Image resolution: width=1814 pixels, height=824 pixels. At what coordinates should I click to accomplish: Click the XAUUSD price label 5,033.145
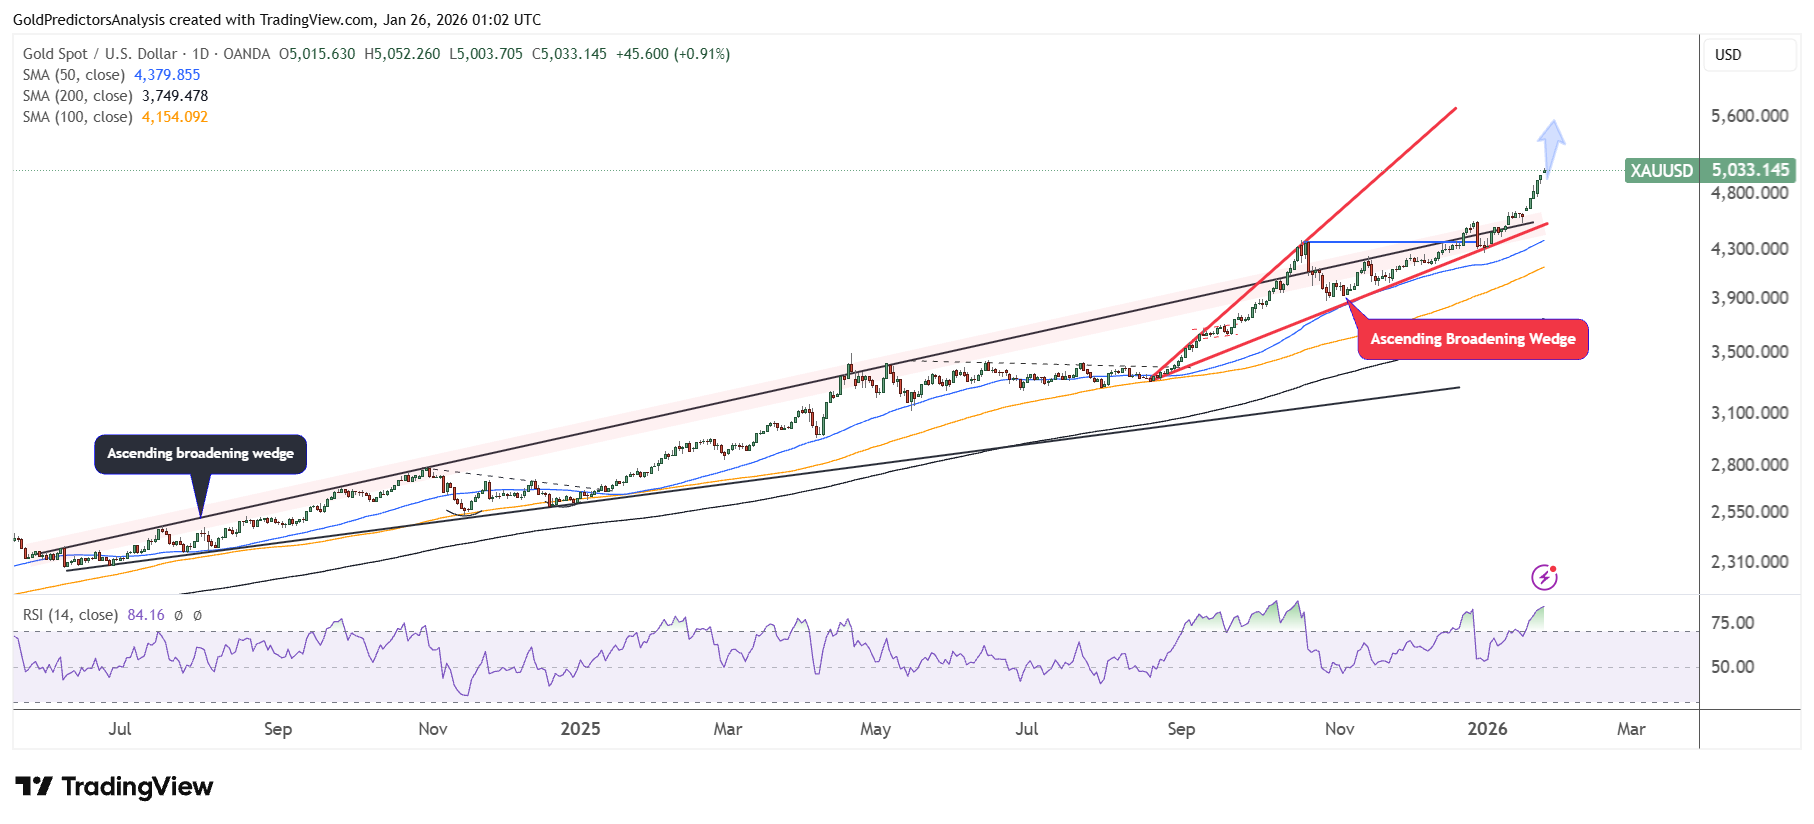[x=1710, y=170]
